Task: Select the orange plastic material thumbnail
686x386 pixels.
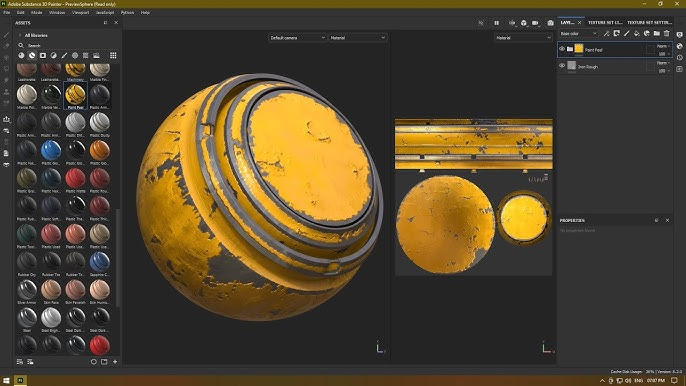Action: 100,150
